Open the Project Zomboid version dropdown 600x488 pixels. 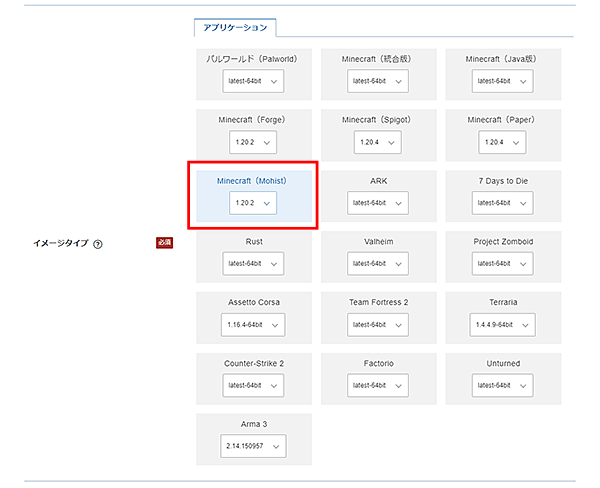coord(502,263)
